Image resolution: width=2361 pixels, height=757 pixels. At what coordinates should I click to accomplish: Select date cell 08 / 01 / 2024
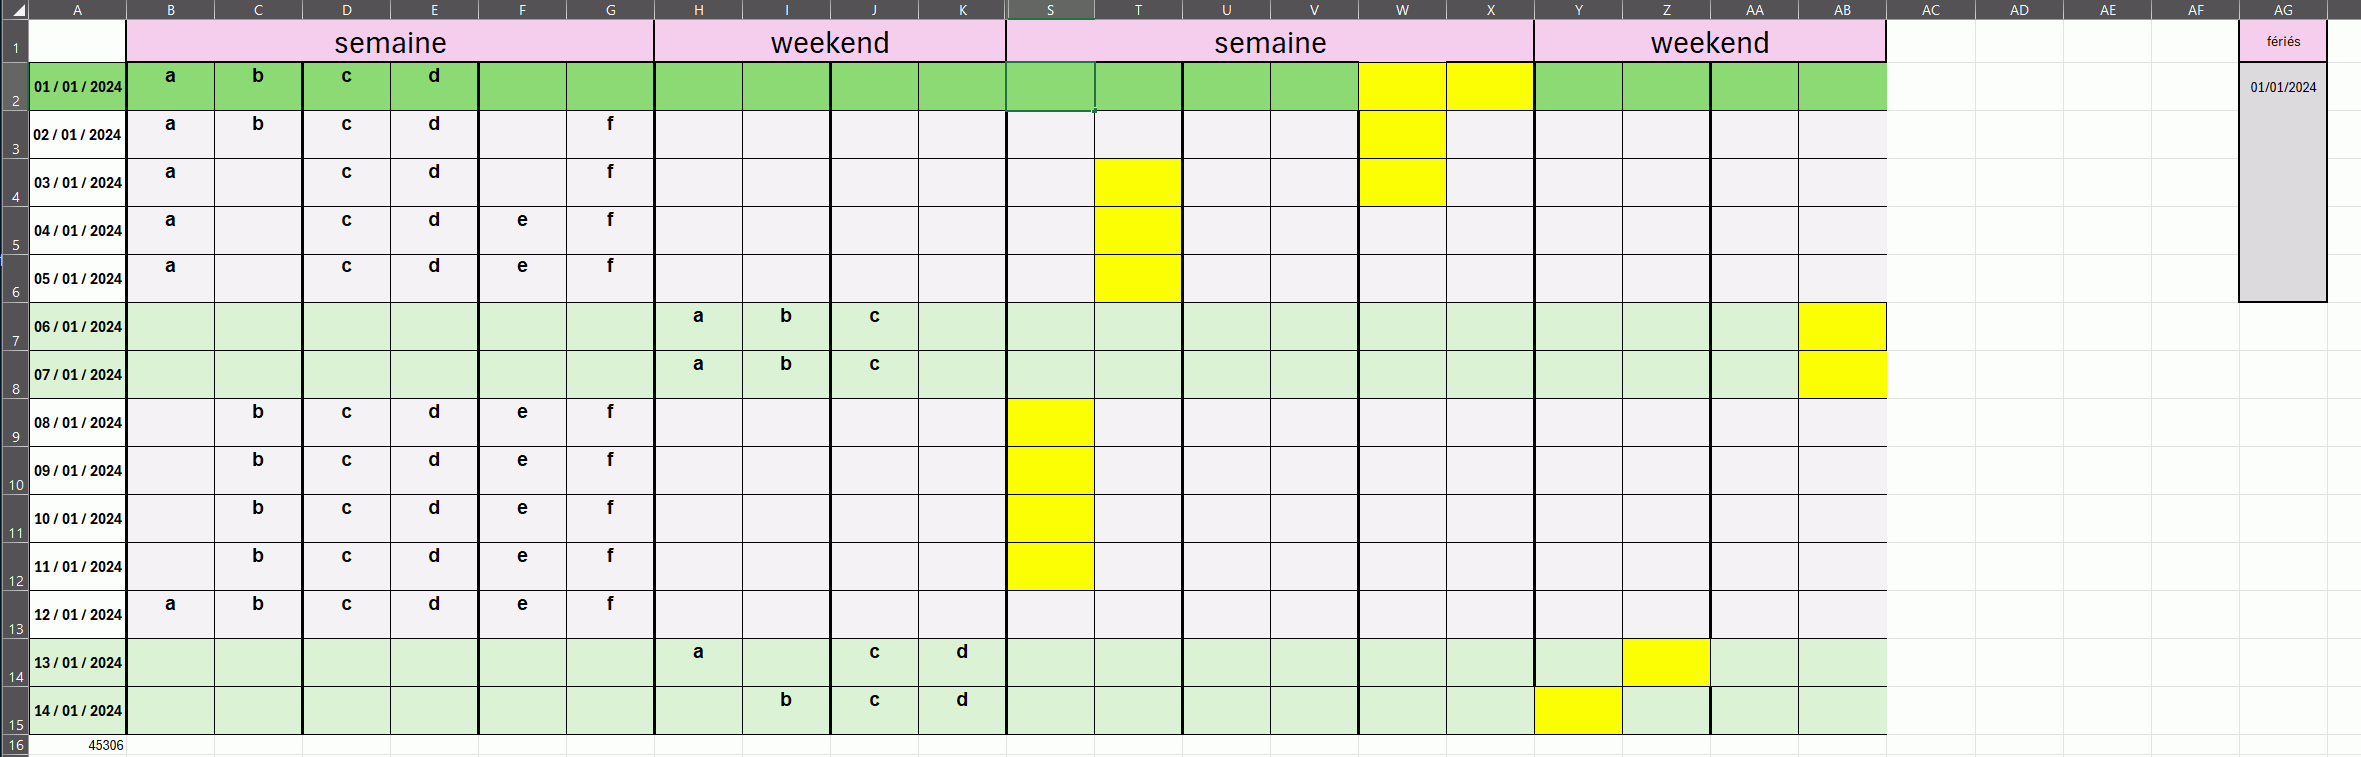coord(78,423)
